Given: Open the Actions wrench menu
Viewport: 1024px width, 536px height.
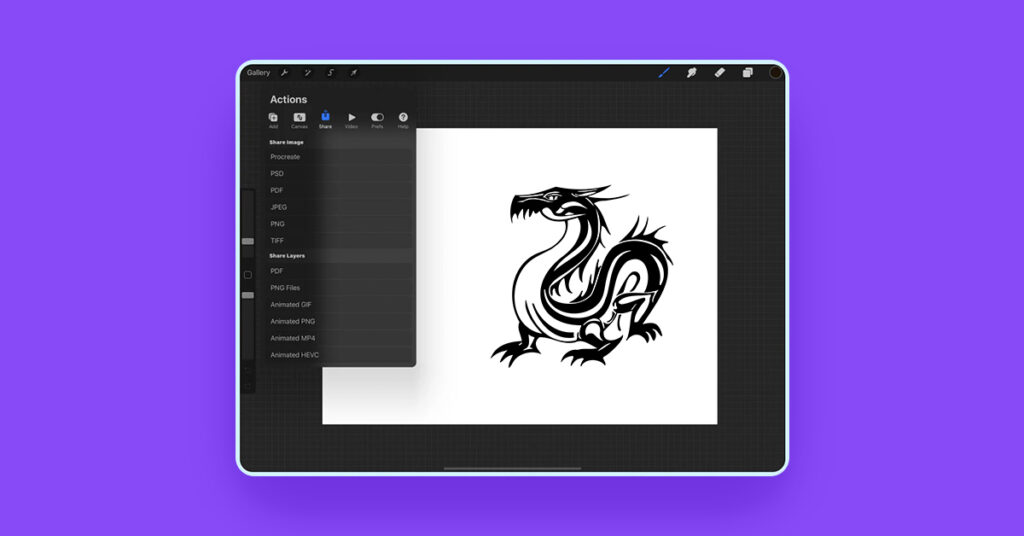Looking at the screenshot, I should point(284,73).
